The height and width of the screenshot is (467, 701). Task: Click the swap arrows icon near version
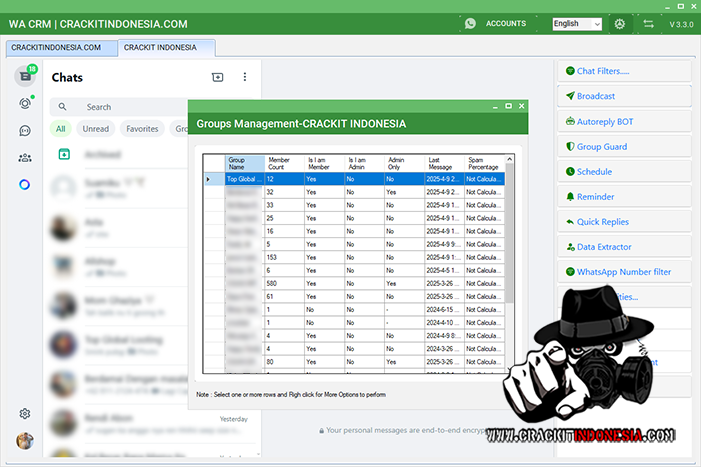pyautogui.click(x=648, y=23)
